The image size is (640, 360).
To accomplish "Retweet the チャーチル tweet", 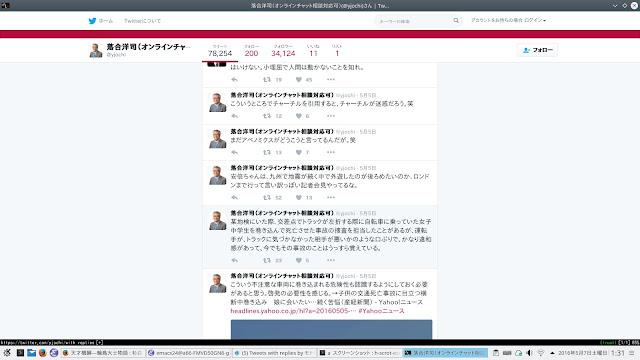I will coord(267,116).
